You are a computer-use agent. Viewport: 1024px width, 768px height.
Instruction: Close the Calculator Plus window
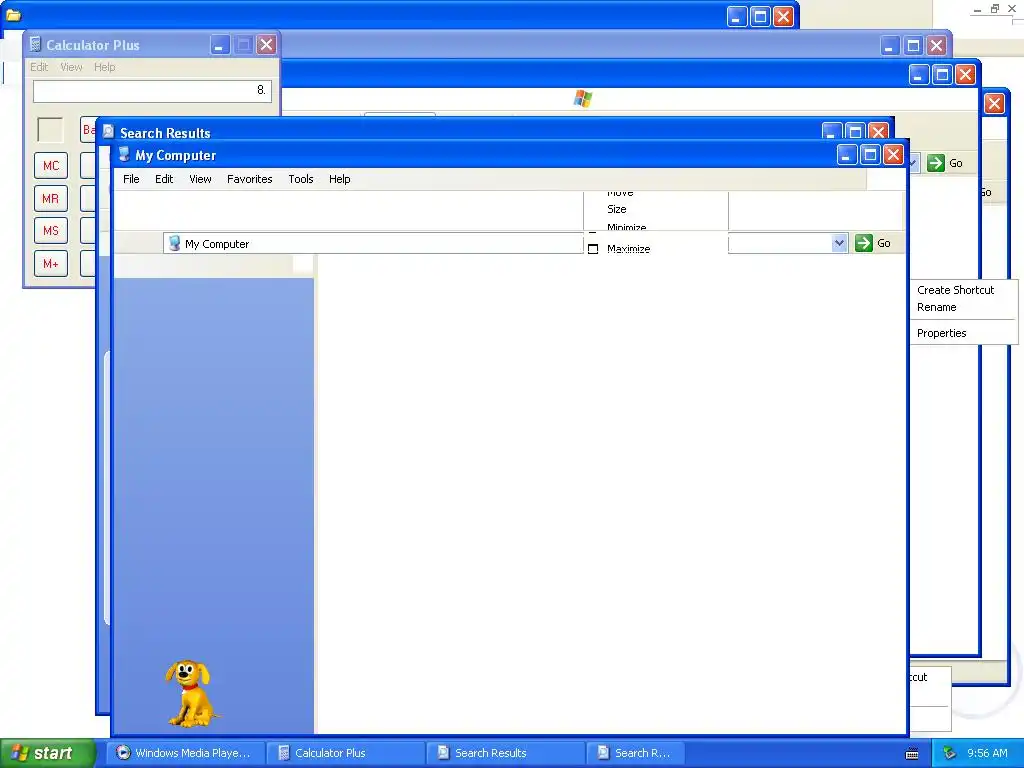click(x=266, y=45)
